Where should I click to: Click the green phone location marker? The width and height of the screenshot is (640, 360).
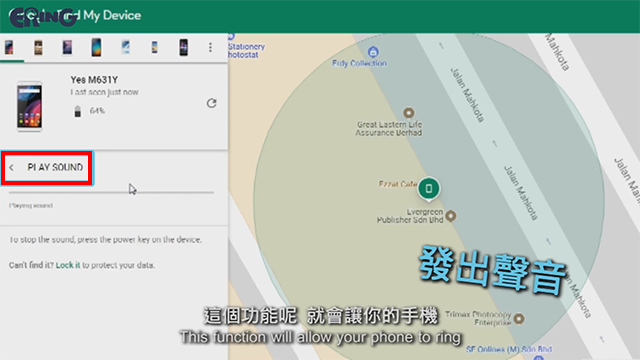429,189
